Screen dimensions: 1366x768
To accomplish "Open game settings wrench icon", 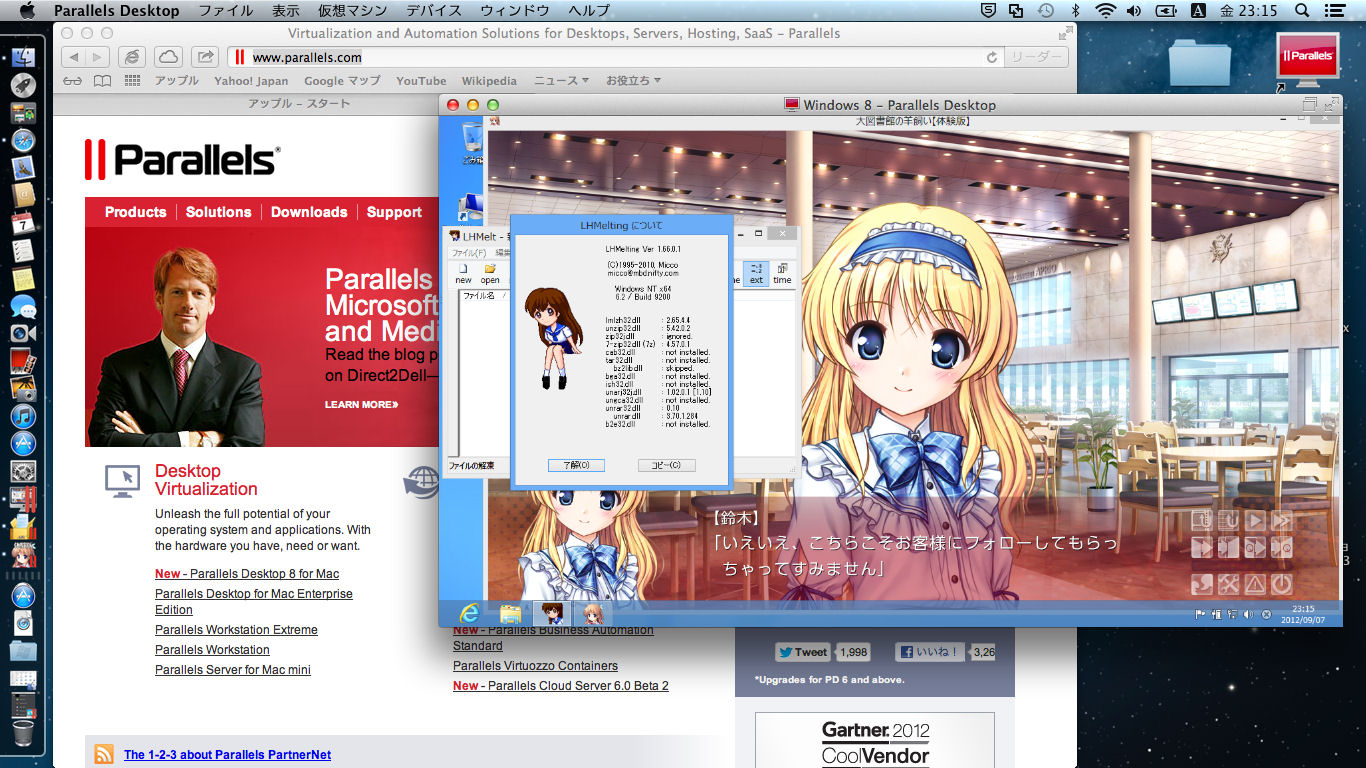I will [x=1228, y=584].
